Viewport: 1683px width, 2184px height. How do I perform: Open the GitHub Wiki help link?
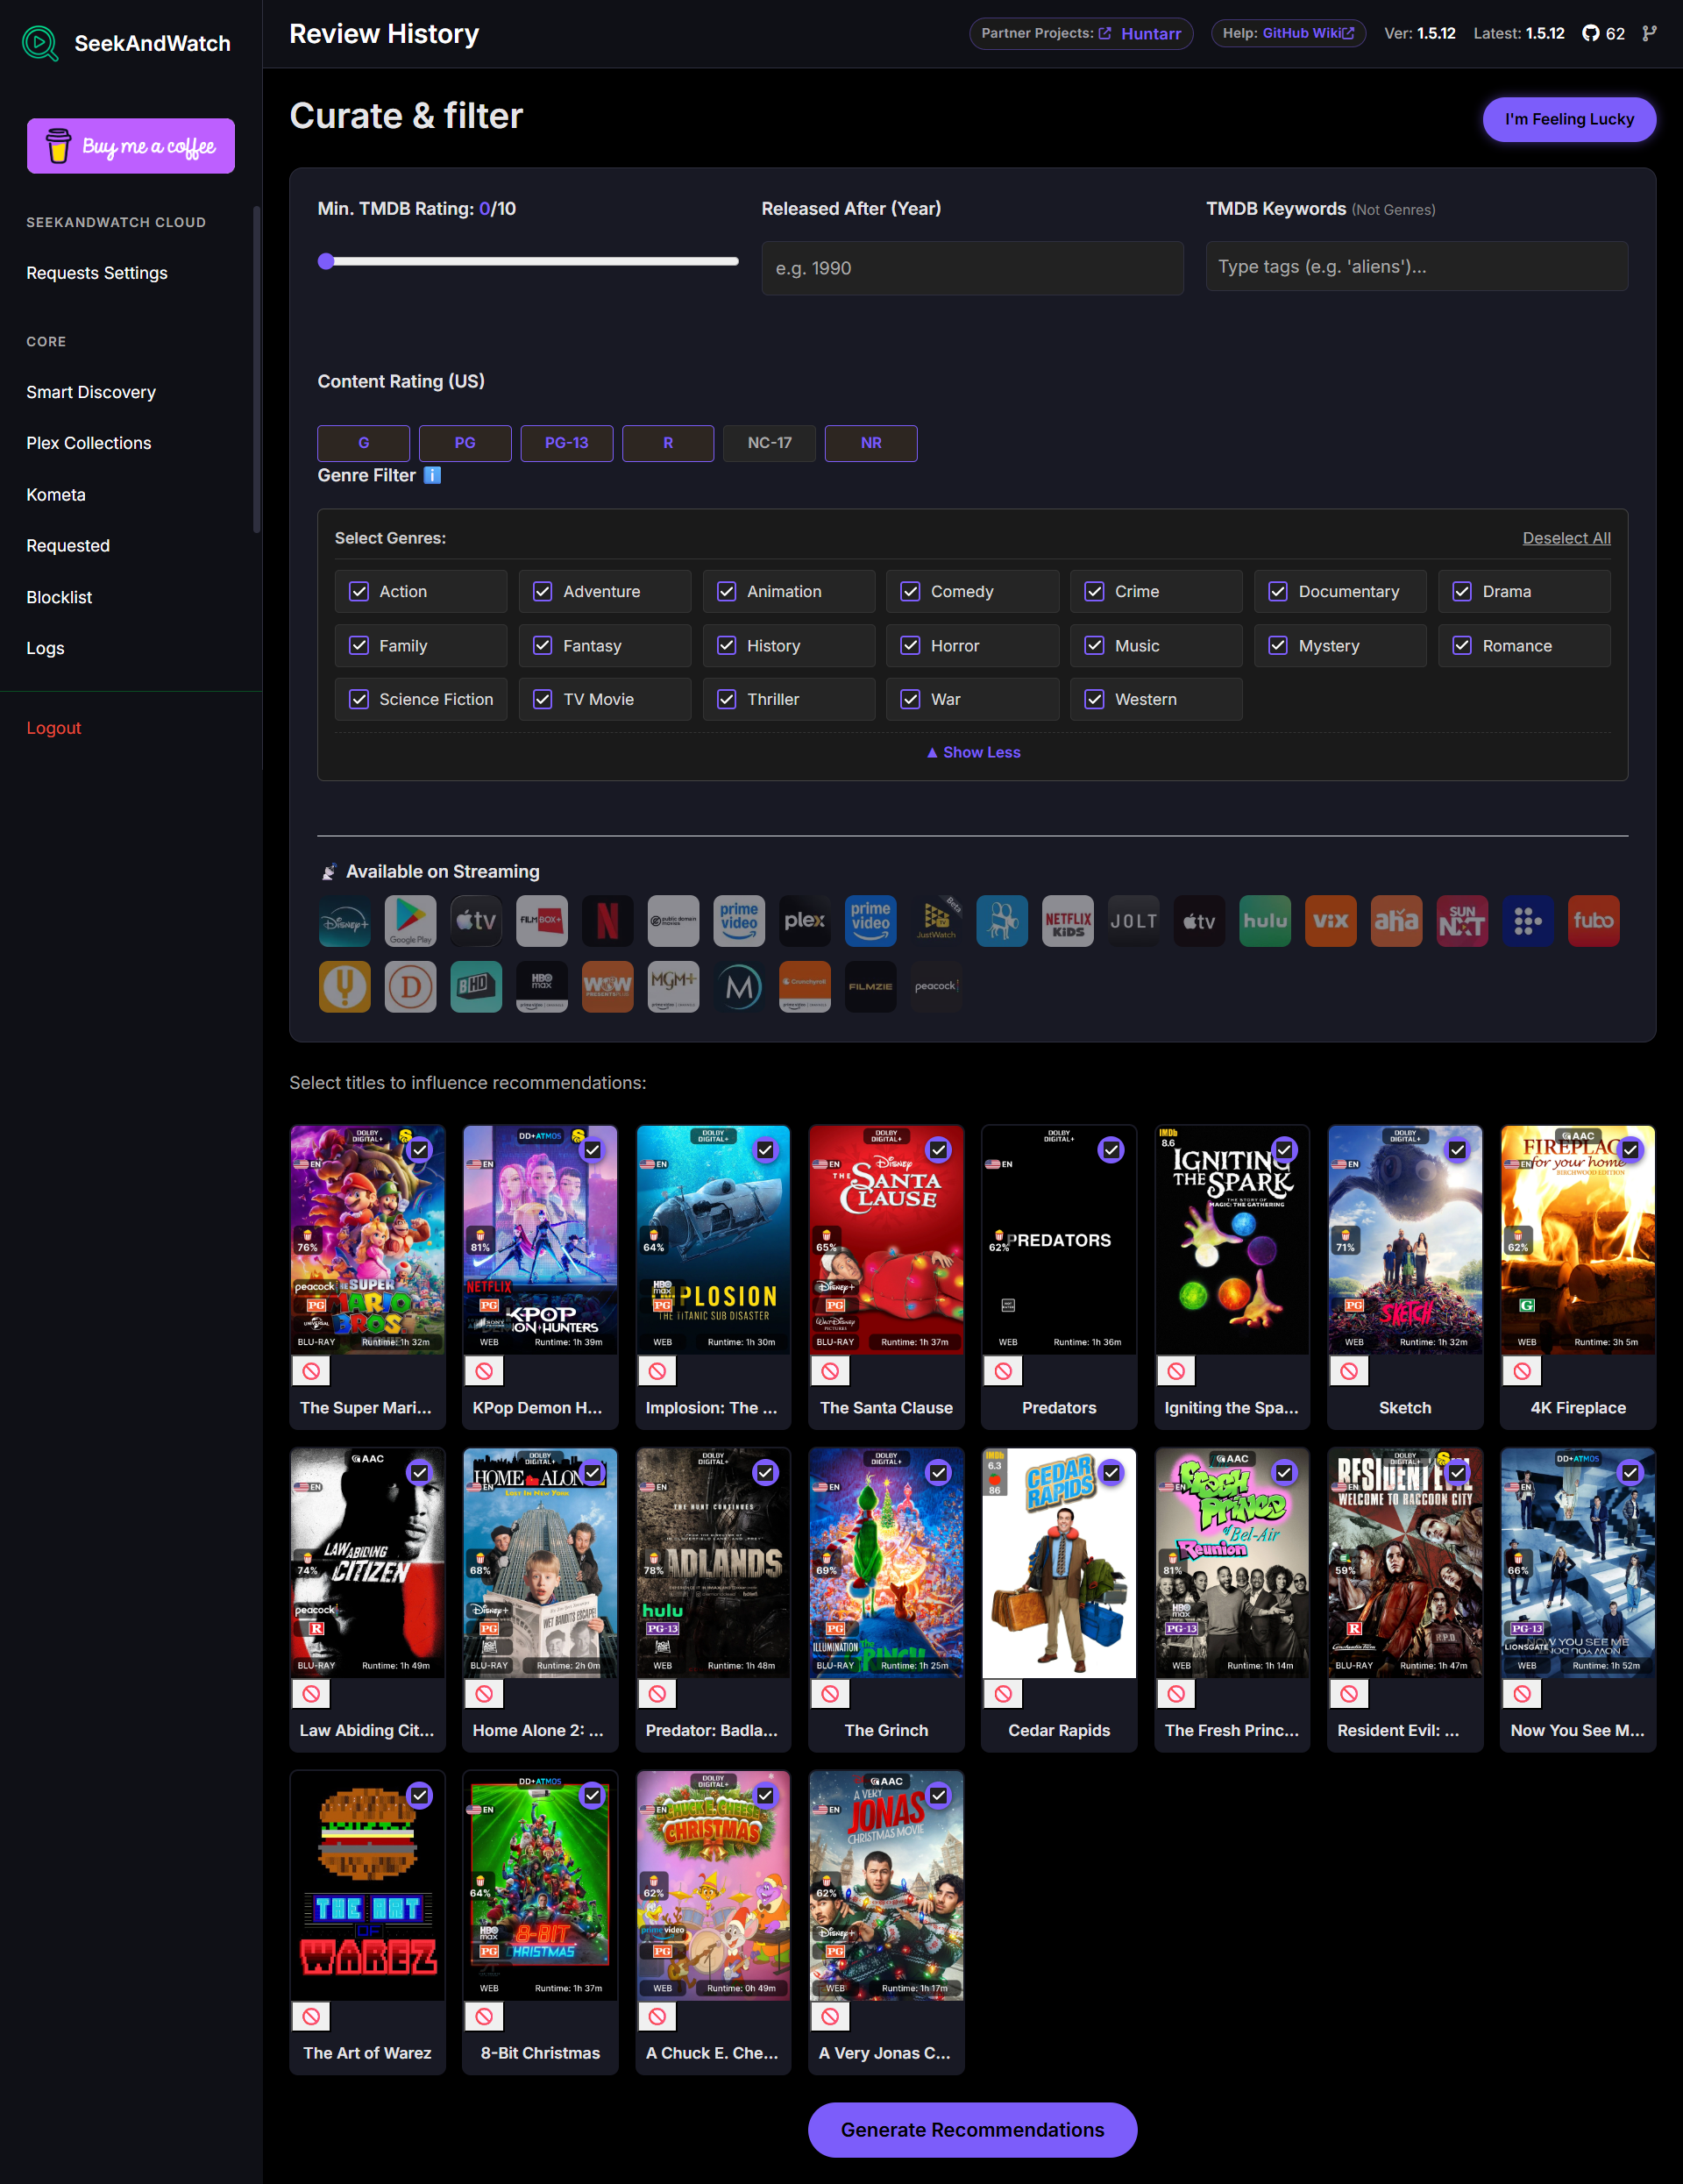tap(1308, 33)
